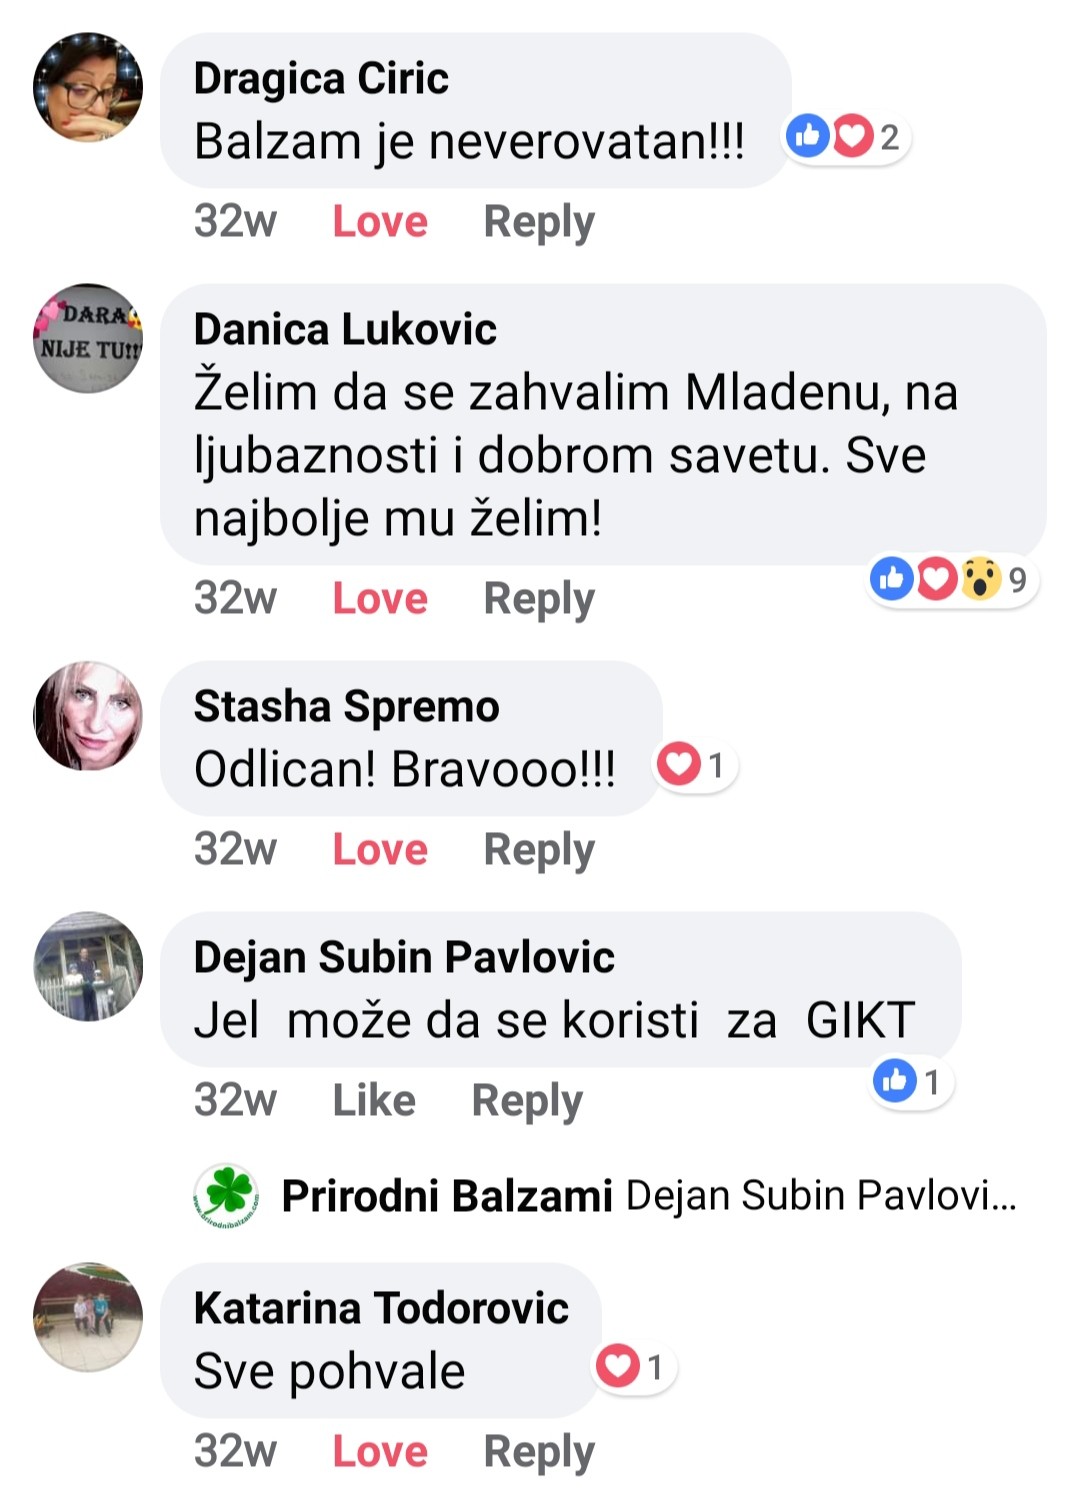The image size is (1080, 1509).
Task: Open the Dejan Subin Pavlovic name link
Action: coord(404,957)
